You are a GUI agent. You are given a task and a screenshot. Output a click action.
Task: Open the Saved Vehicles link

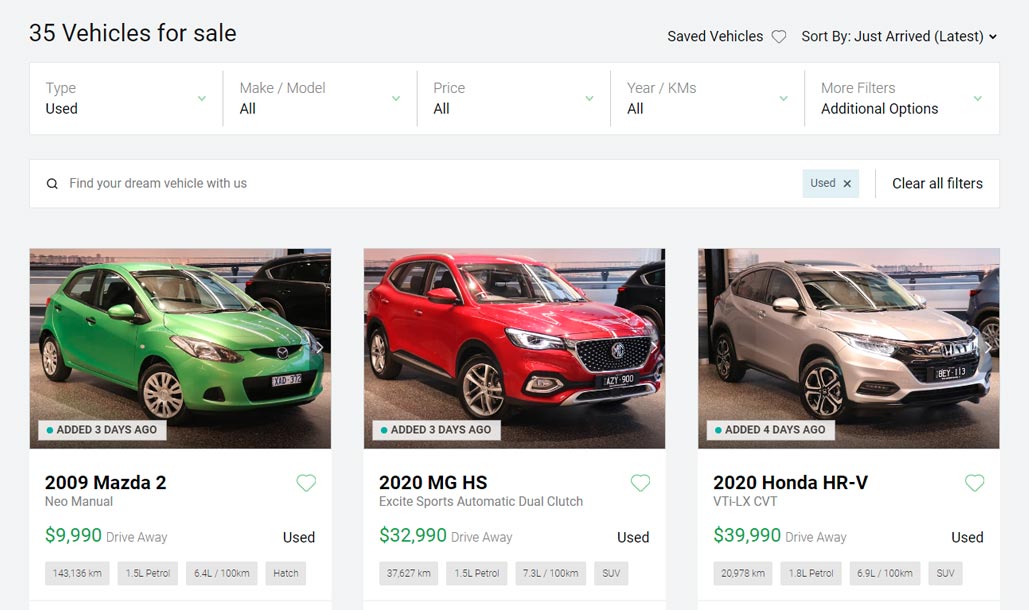tap(715, 37)
